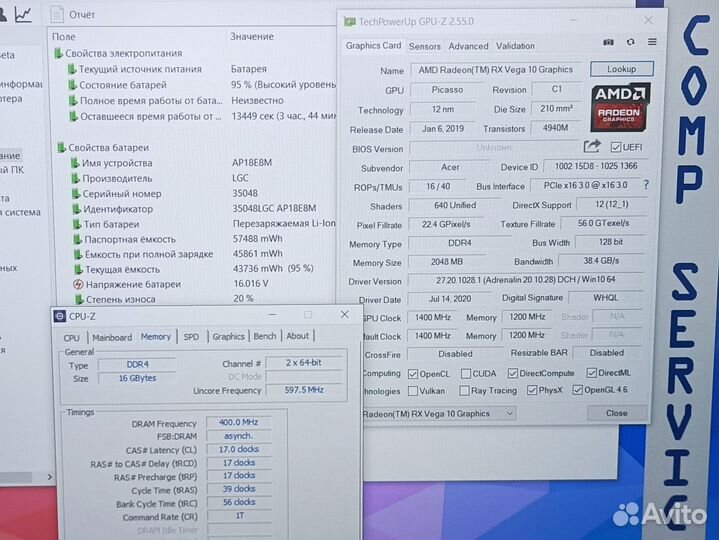Screen dimensions: 719x540
Task: Click the Свойства батареи group icon
Action: coord(61,148)
